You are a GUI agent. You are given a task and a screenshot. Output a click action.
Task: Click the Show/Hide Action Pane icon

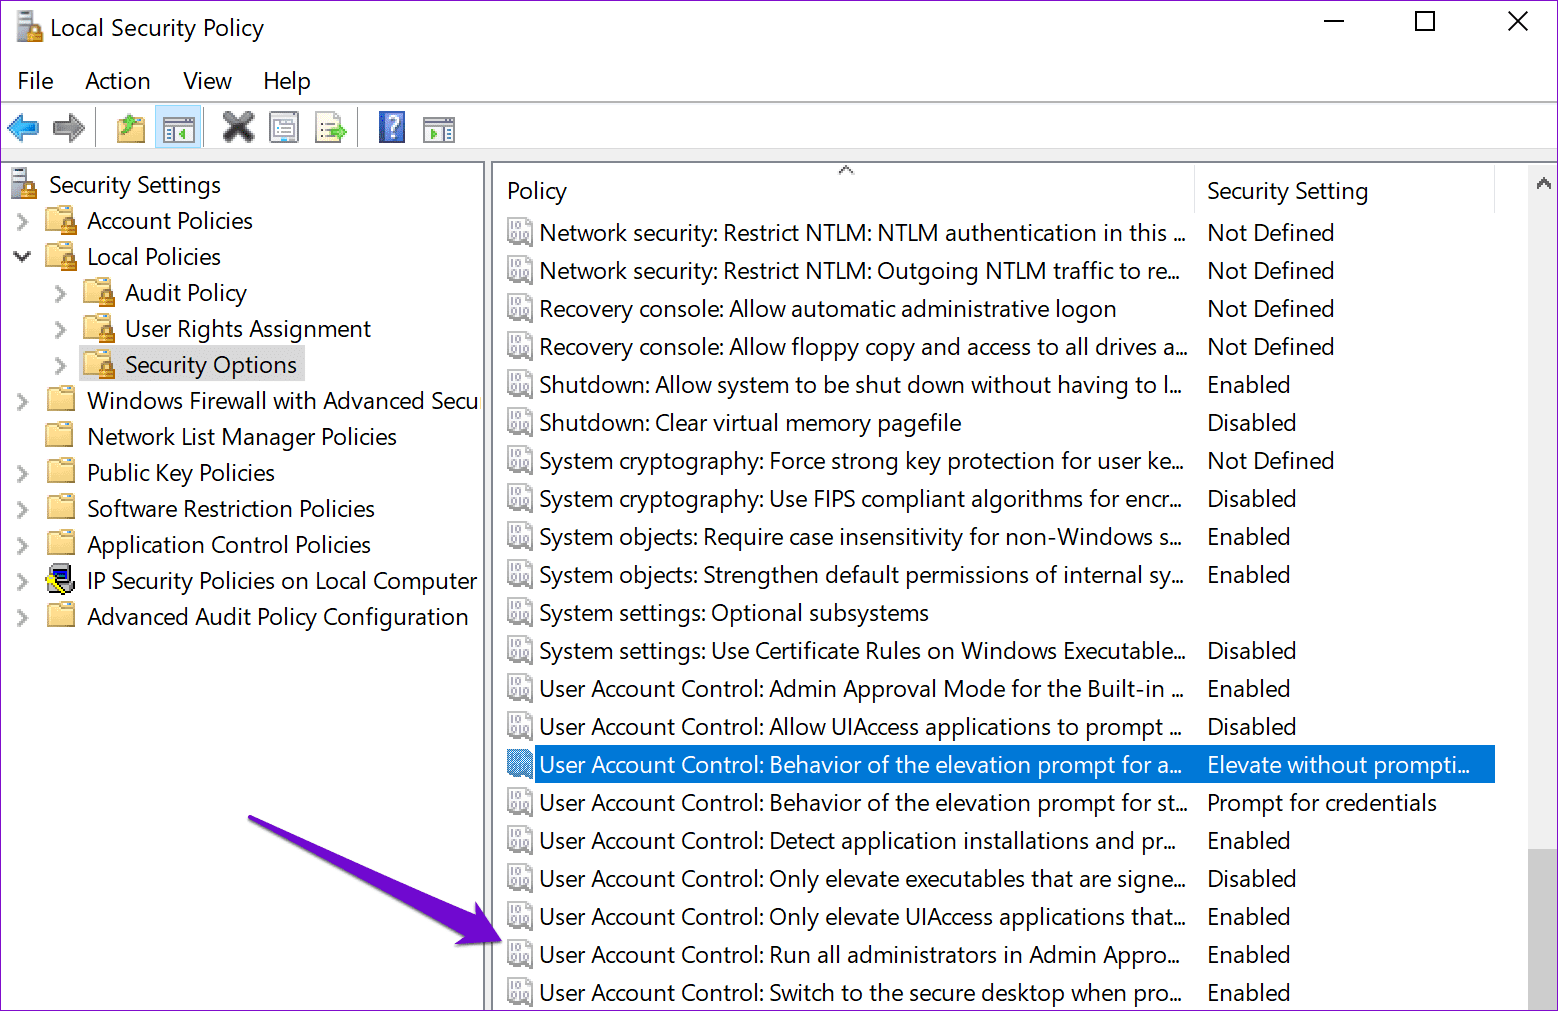click(x=439, y=127)
